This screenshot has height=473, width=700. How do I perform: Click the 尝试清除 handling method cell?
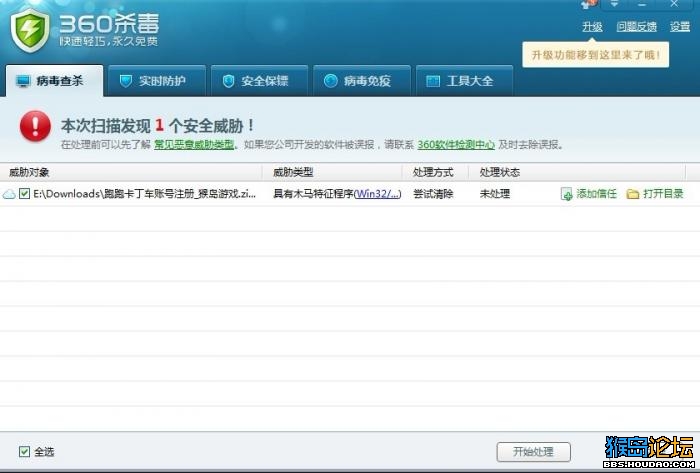coord(433,194)
